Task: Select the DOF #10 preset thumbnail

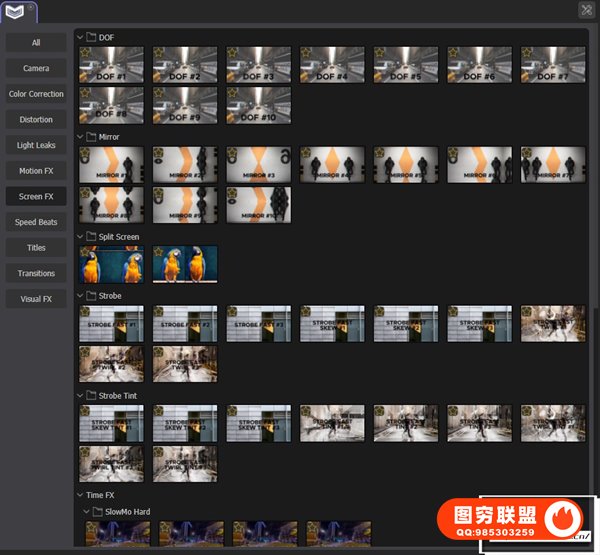Action: (259, 106)
